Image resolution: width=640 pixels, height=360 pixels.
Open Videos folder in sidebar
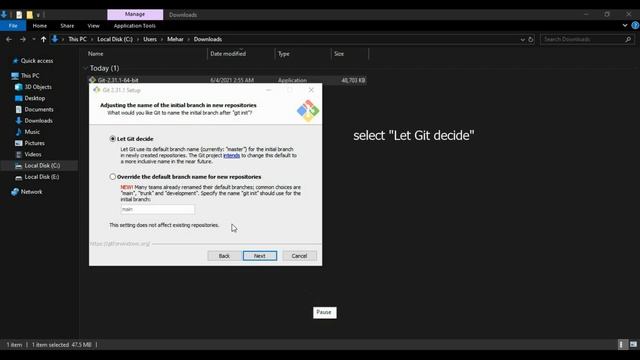pyautogui.click(x=33, y=154)
